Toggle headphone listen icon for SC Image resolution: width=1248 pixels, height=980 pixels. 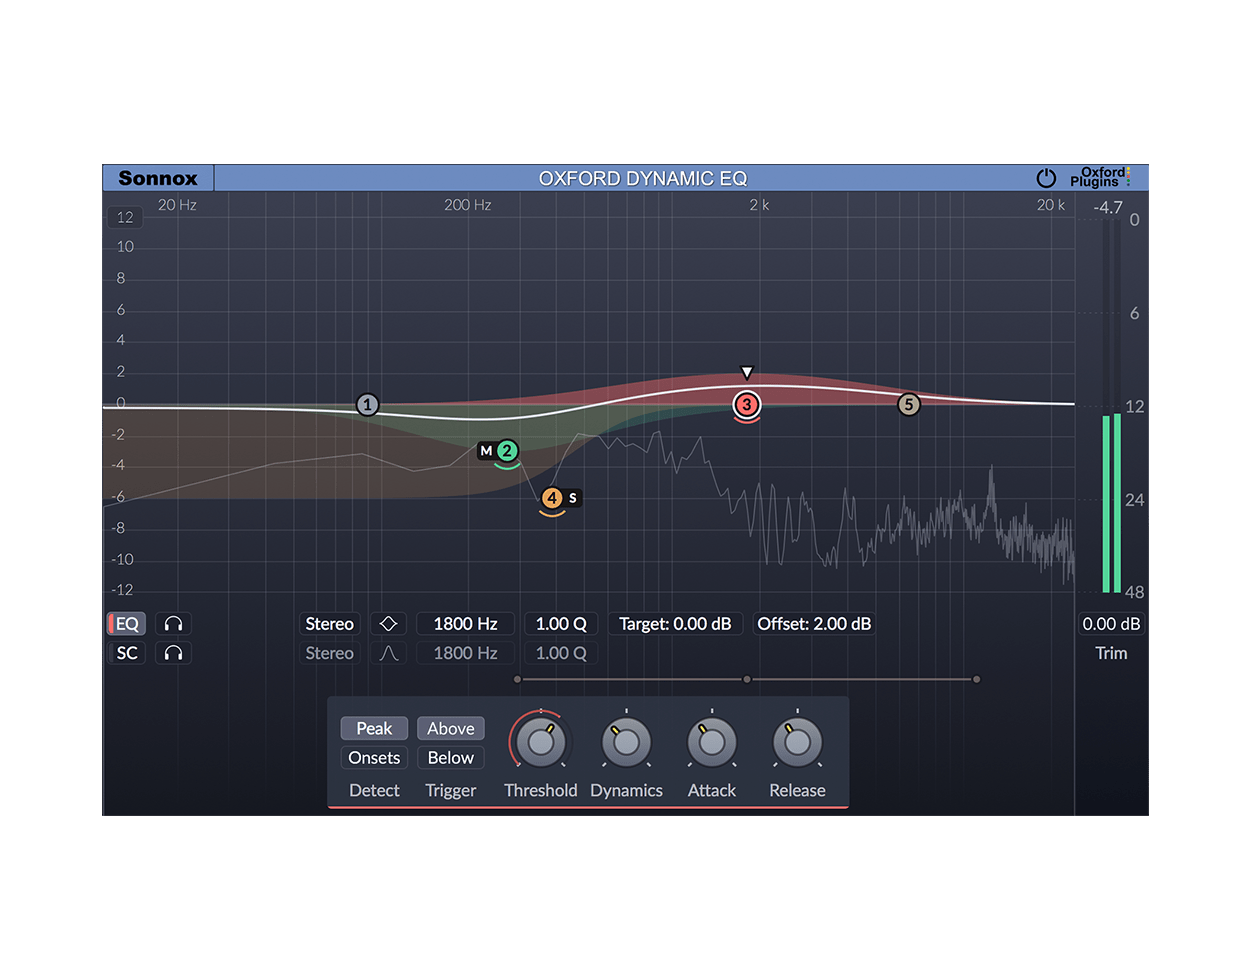point(173,653)
